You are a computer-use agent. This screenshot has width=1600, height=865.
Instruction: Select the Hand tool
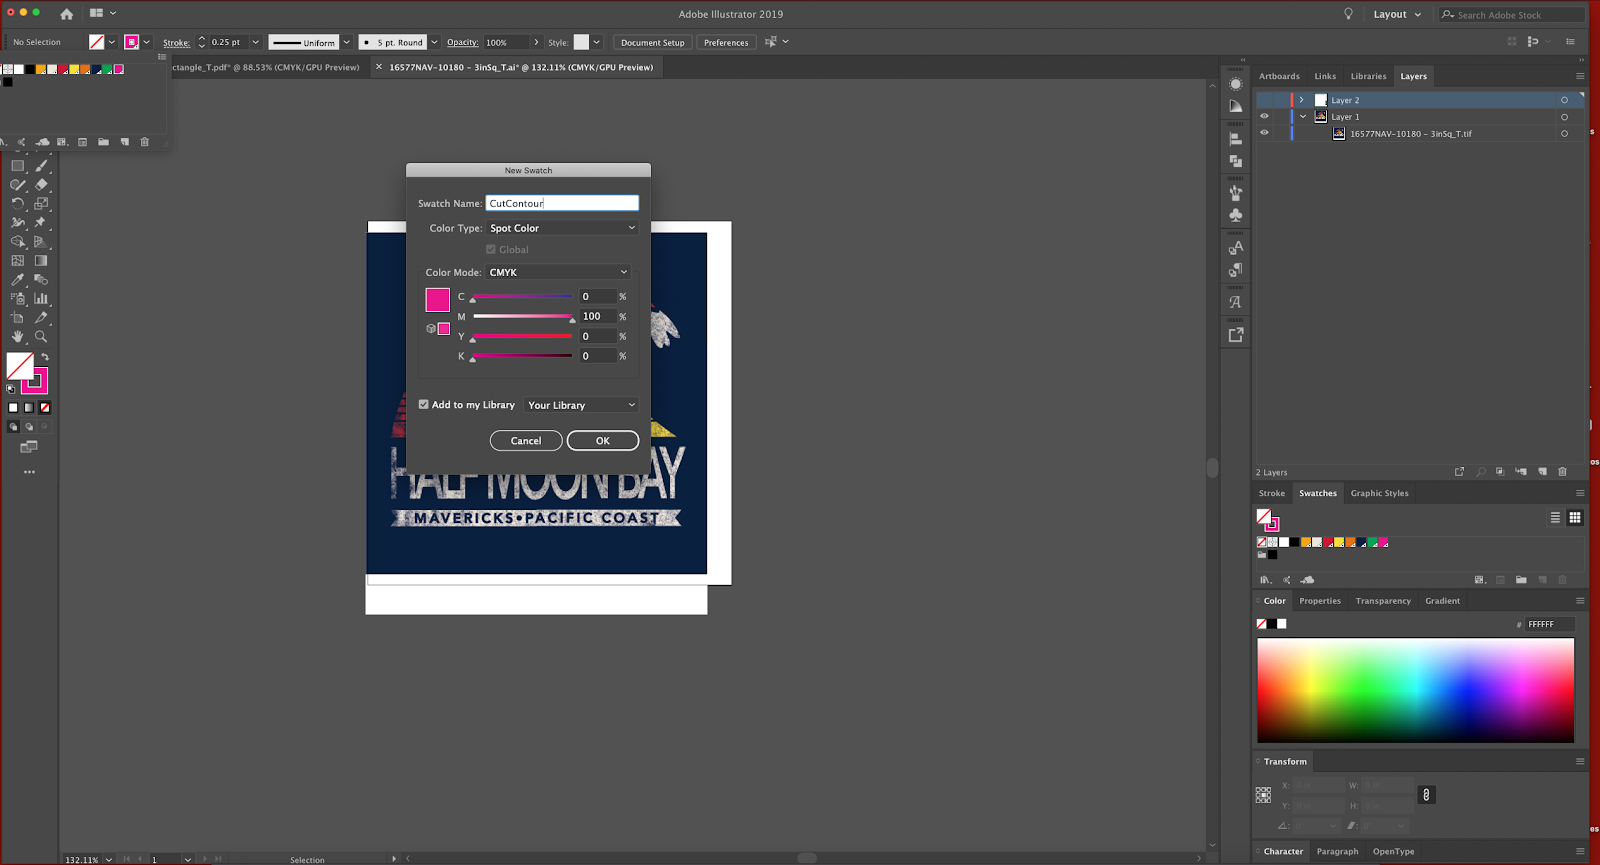tap(18, 337)
